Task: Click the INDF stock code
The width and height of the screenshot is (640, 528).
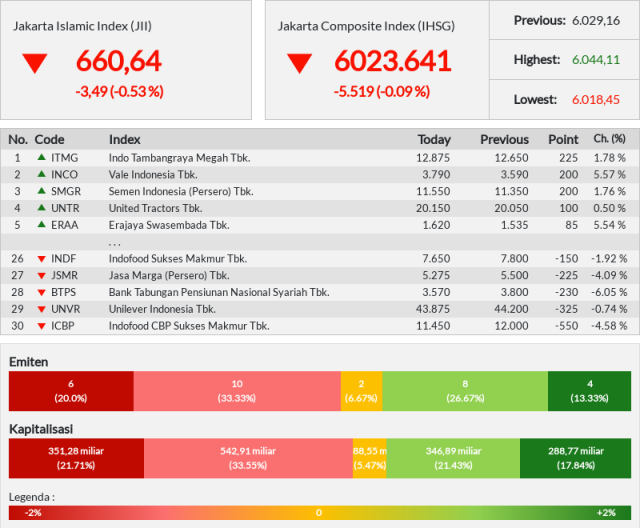Action: pyautogui.click(x=64, y=258)
